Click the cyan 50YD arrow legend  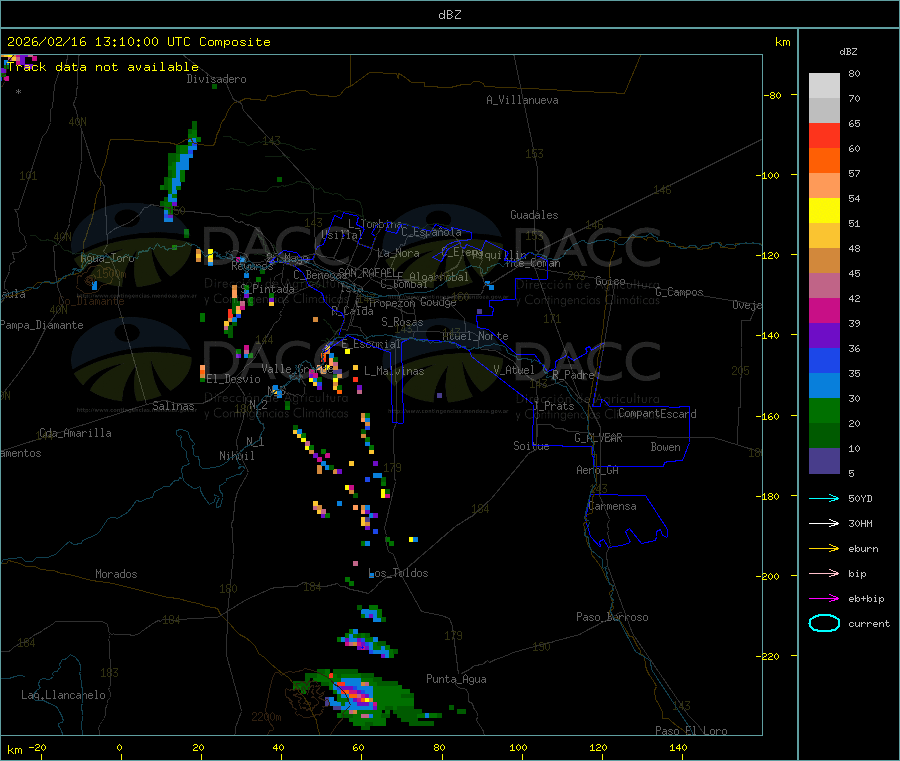pos(824,498)
